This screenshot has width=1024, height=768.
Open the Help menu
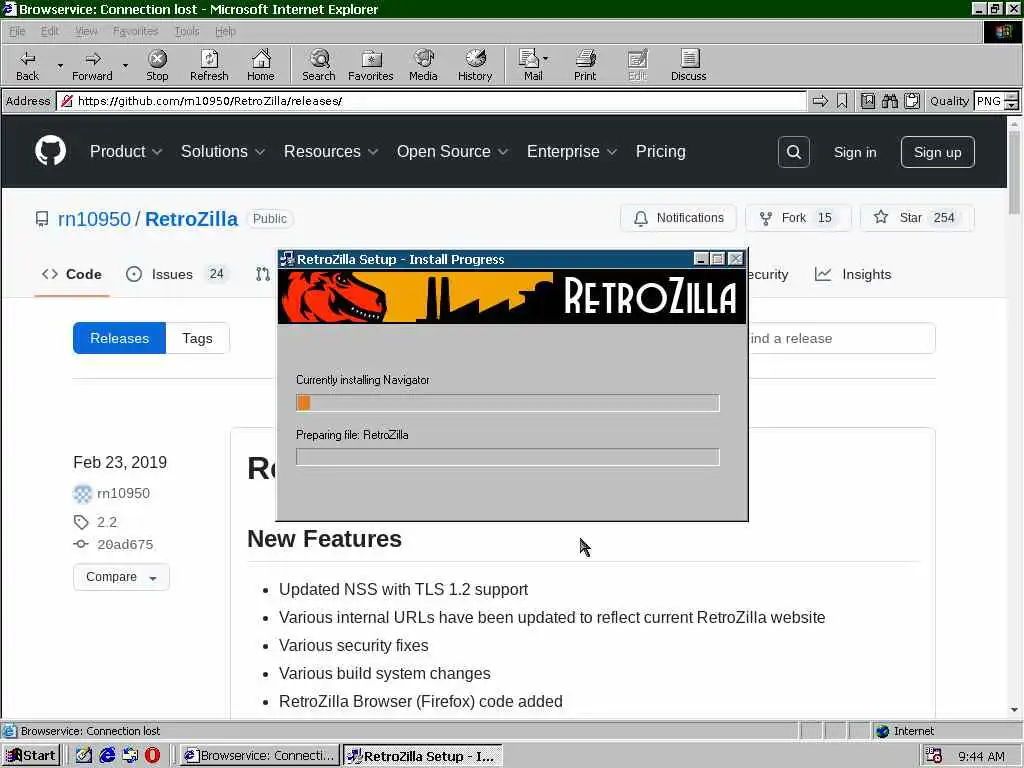pyautogui.click(x=225, y=31)
